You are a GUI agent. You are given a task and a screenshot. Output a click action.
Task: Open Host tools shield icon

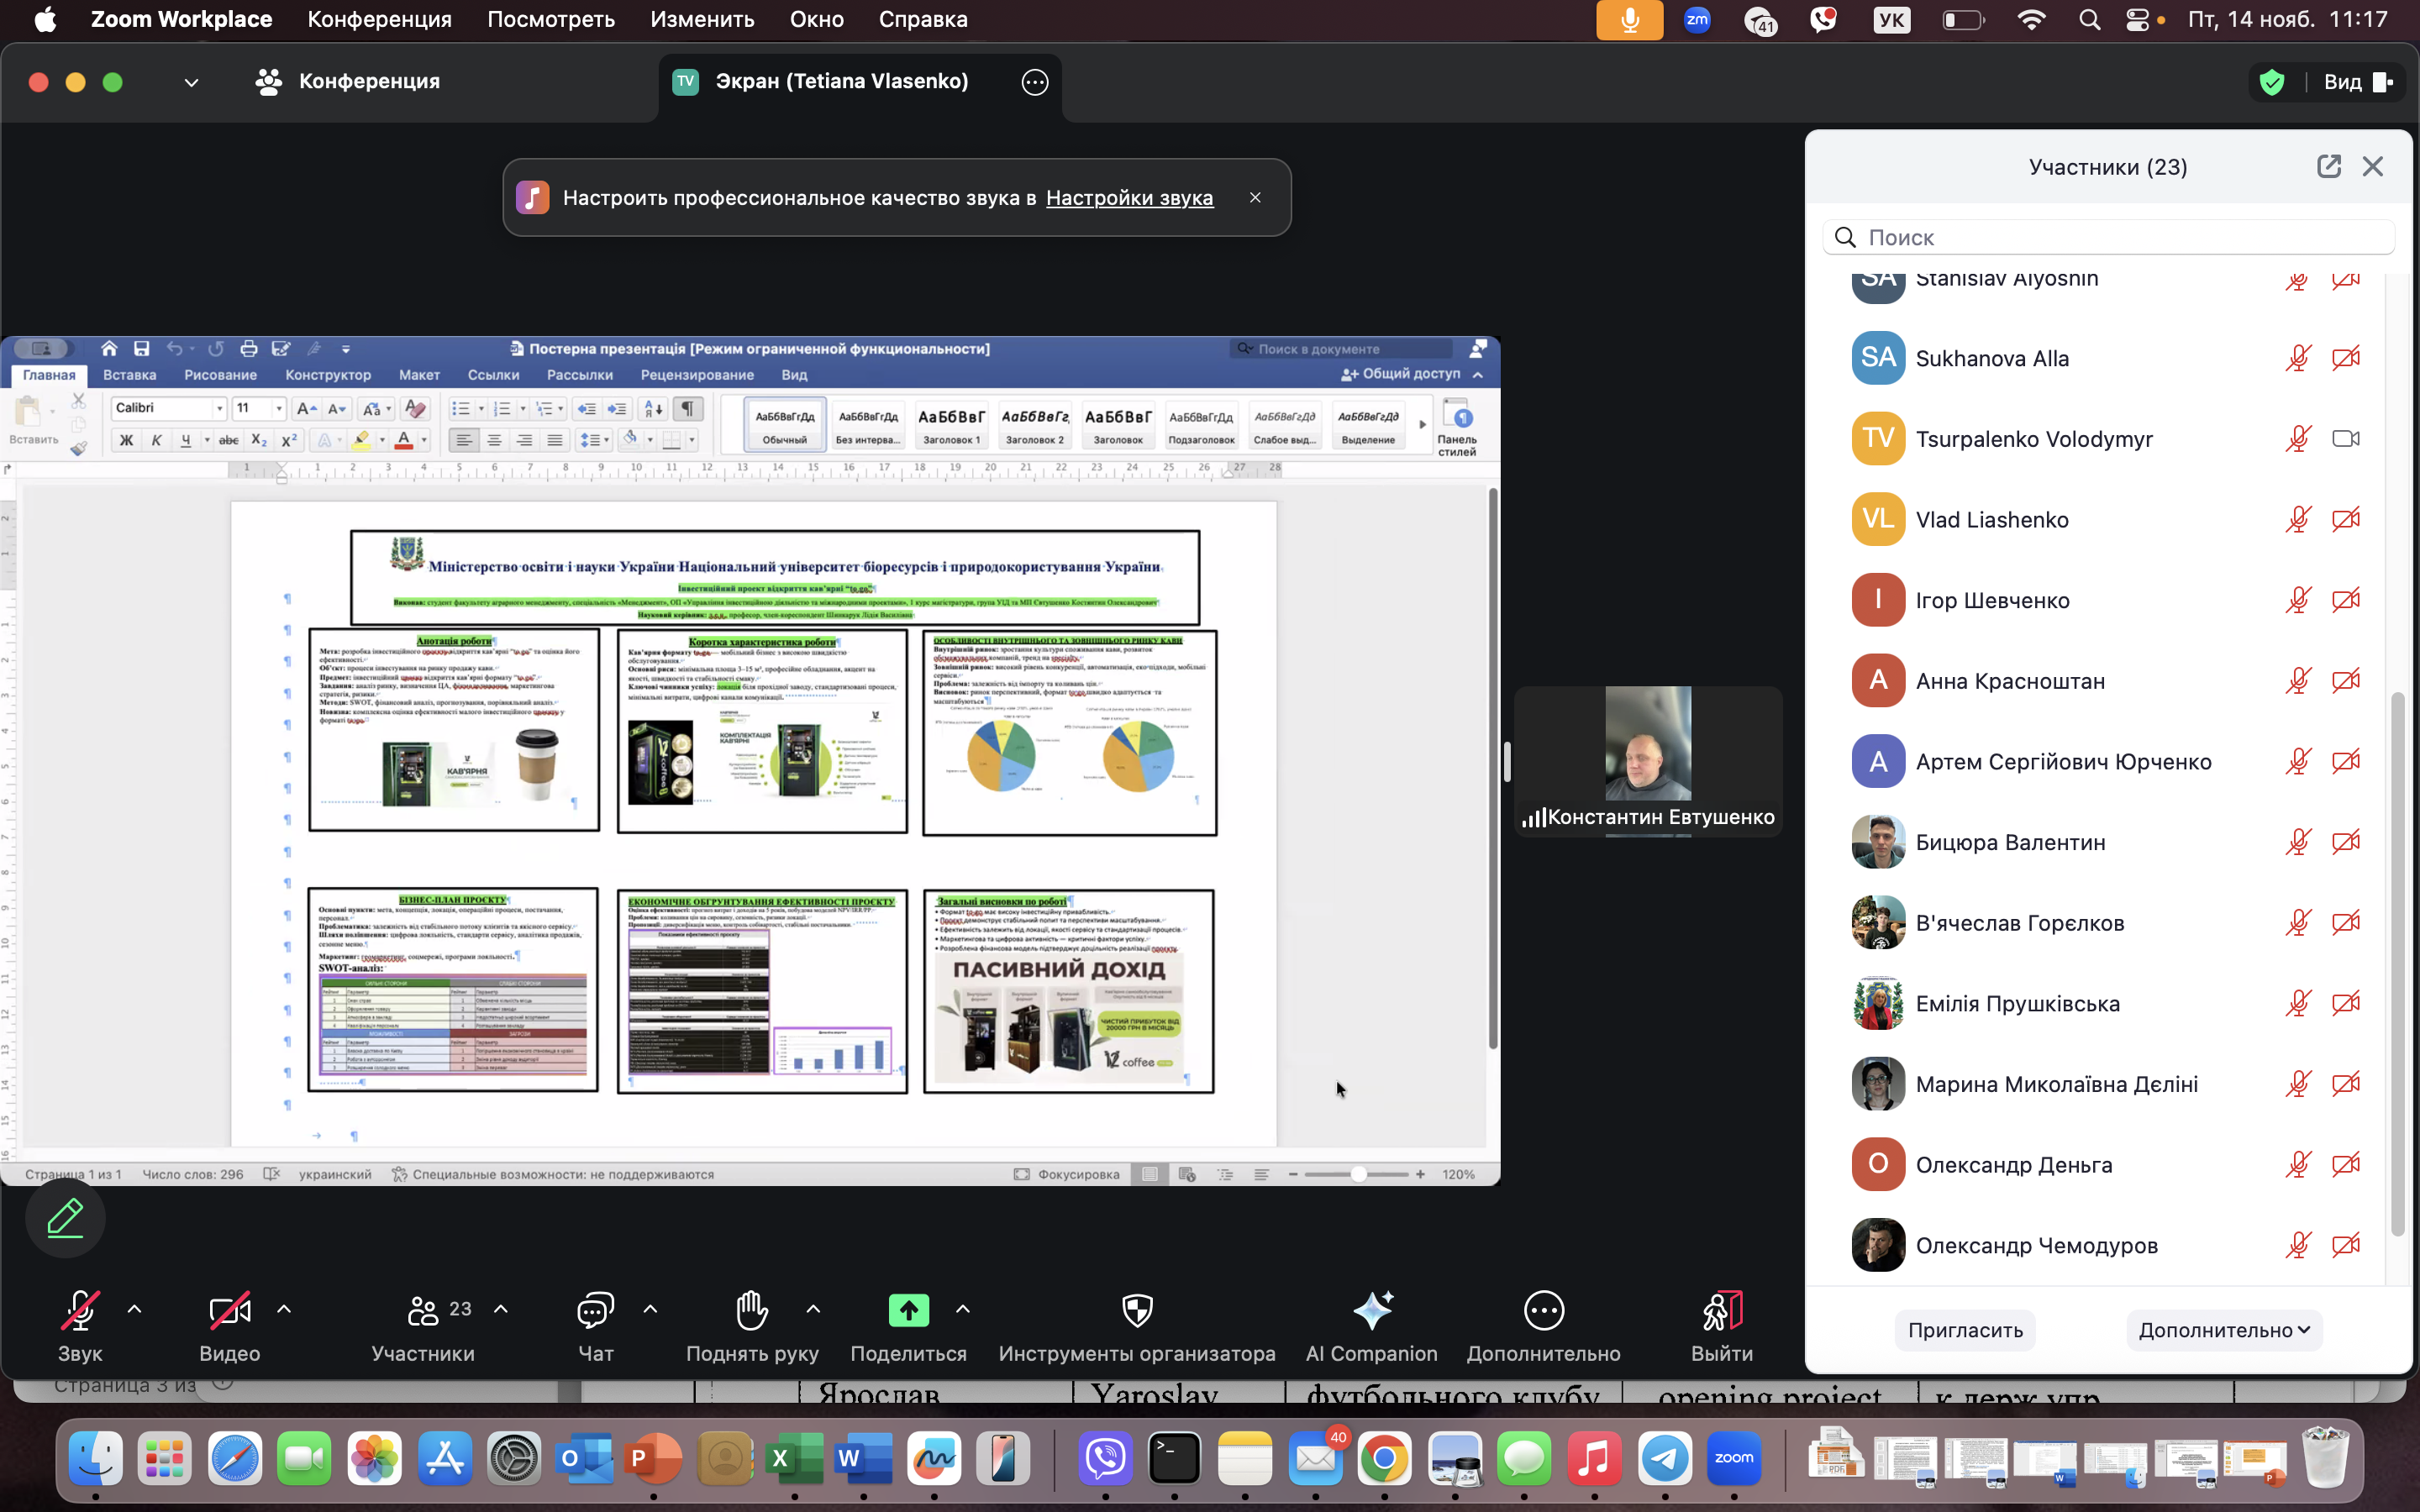pyautogui.click(x=1137, y=1310)
